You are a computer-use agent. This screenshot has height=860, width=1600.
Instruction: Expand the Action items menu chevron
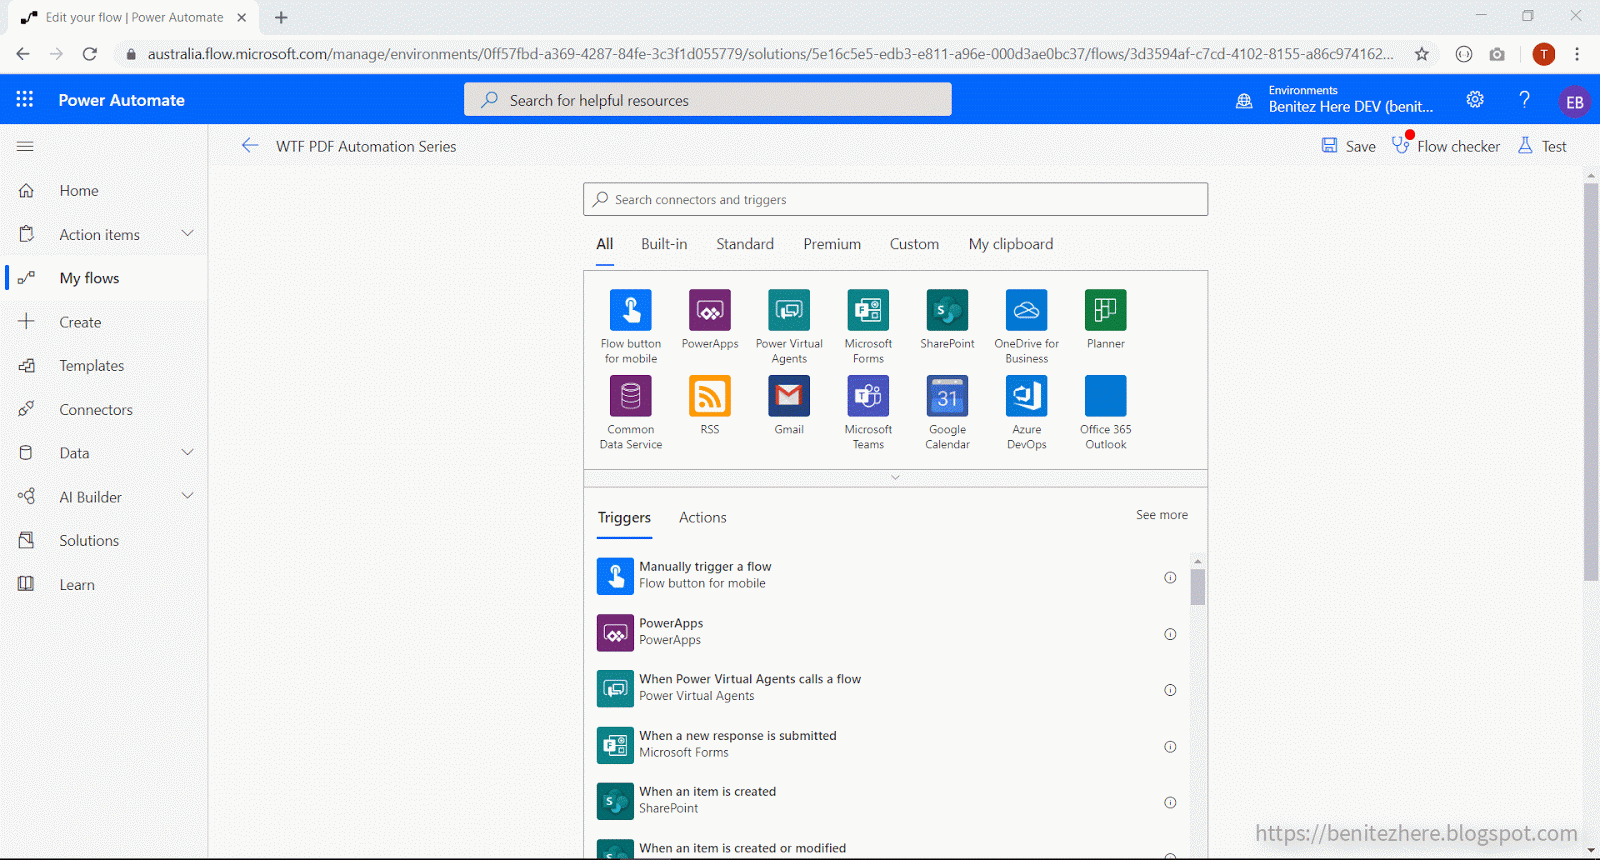click(187, 233)
